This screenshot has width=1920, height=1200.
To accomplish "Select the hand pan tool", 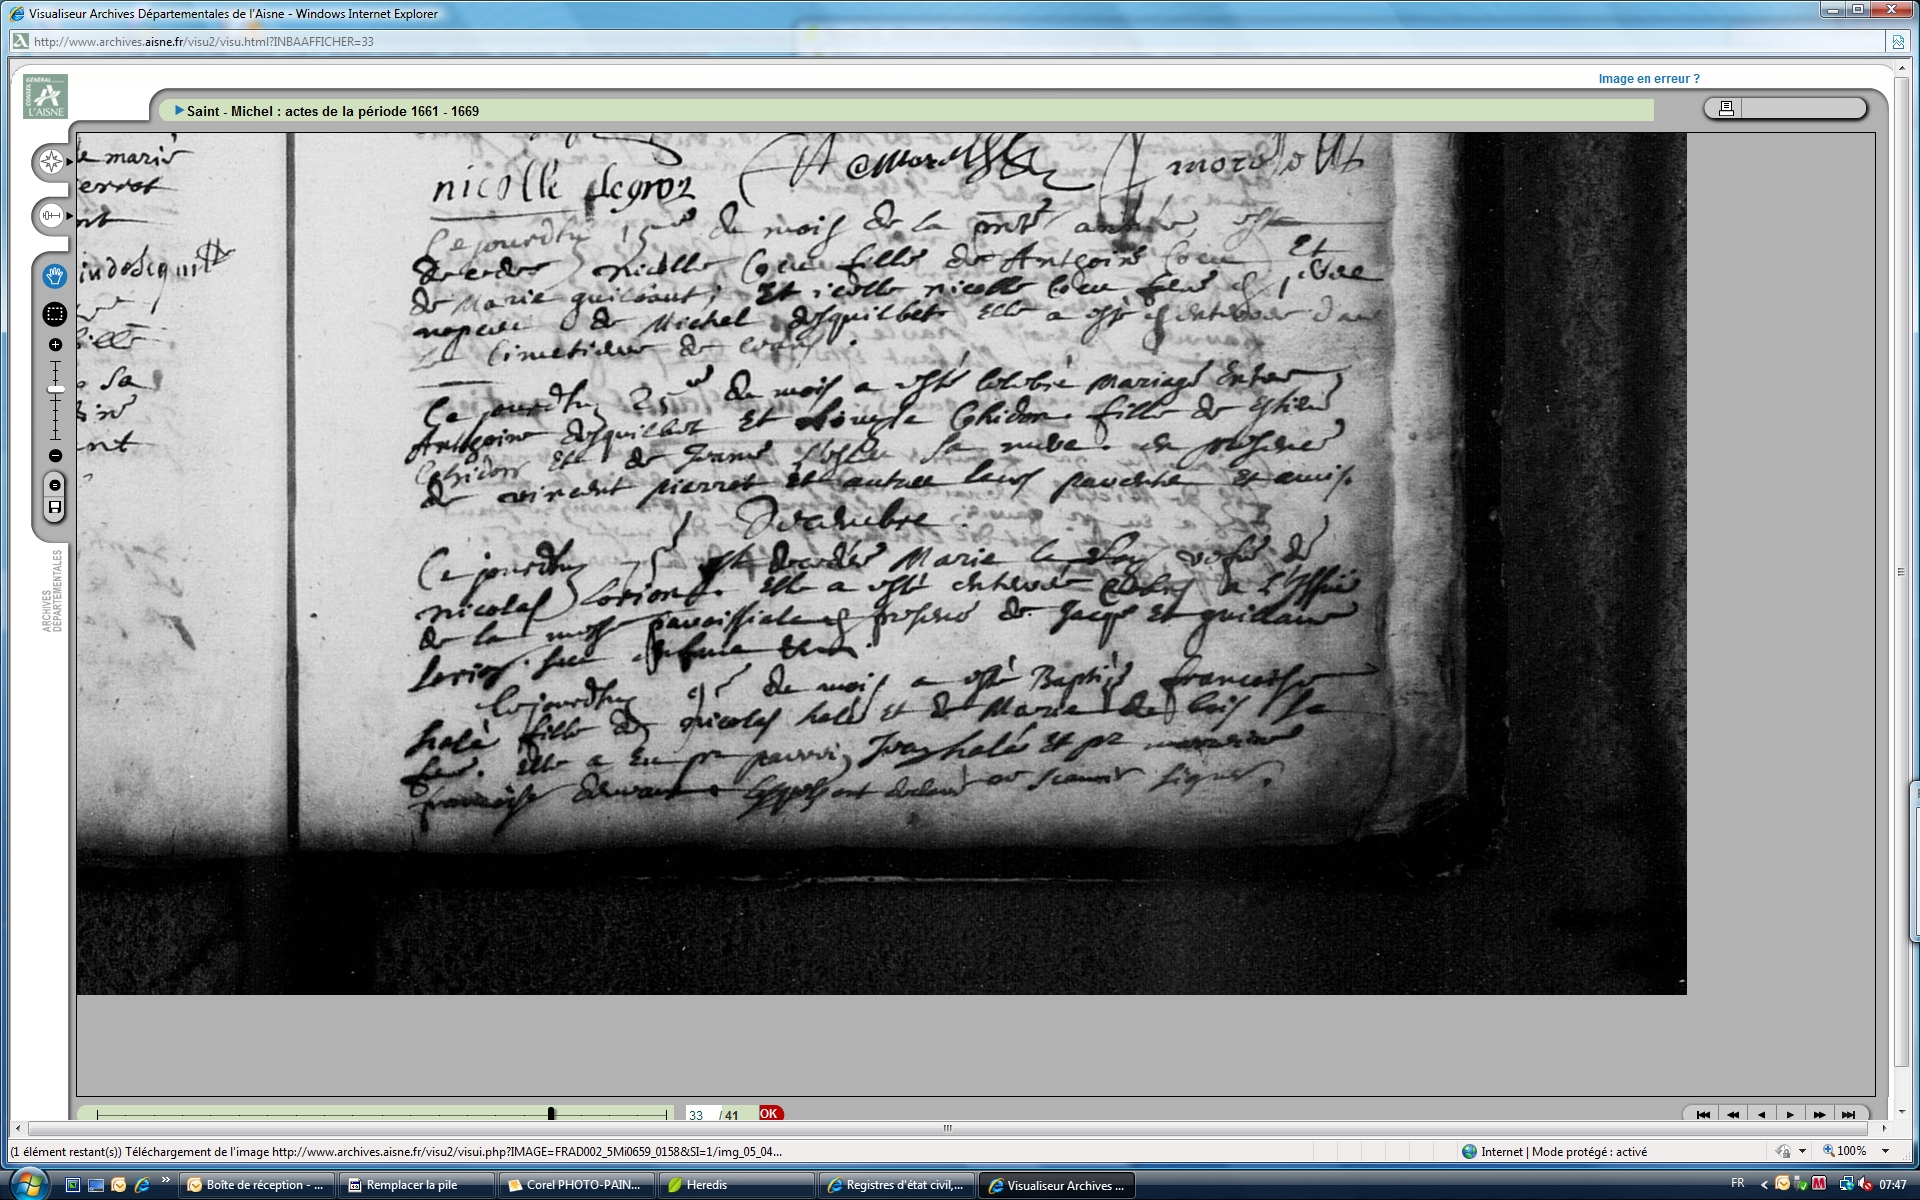I will point(55,275).
